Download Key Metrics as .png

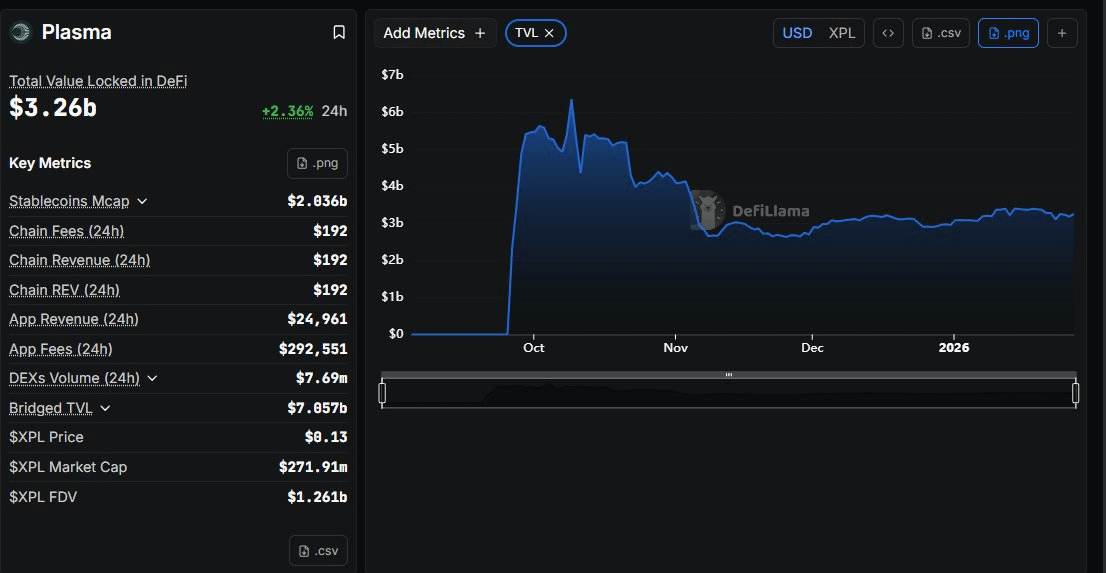tap(318, 163)
